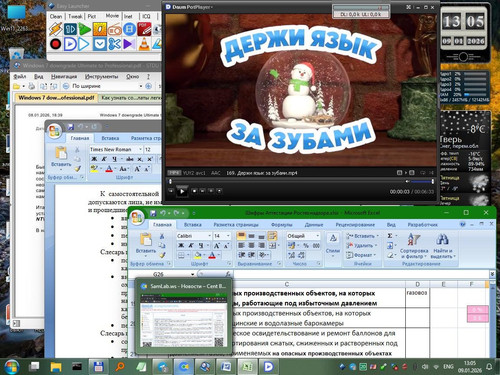The width and height of the screenshot is (500, 375).
Task: Open the Файл menu in PDF viewer
Action: (x=20, y=77)
